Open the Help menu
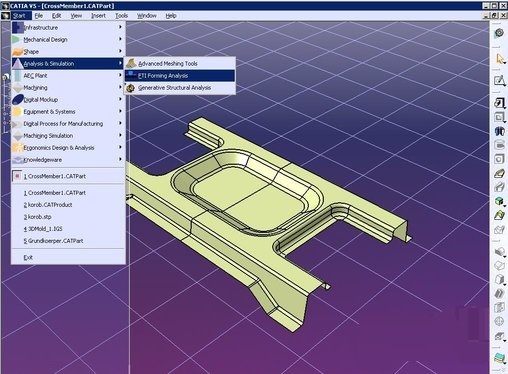Screen dimensions: 508x374 click(x=171, y=16)
